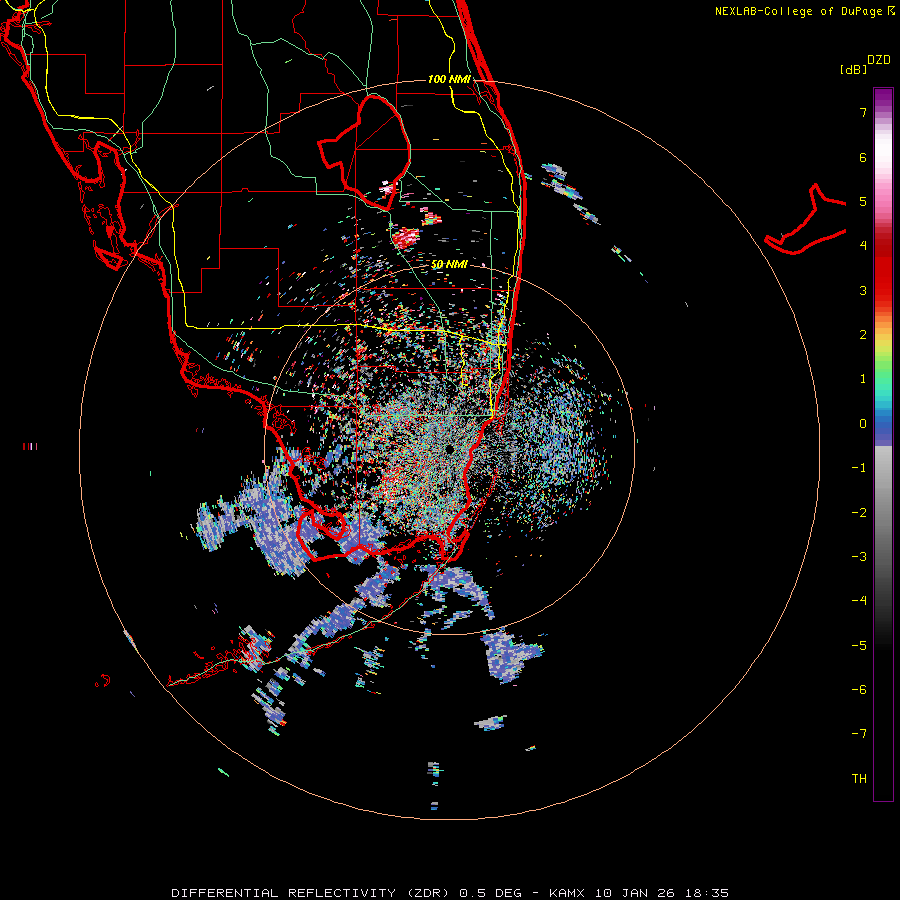Click the -3 value on color scale
This screenshot has height=900, width=900.
pos(859,557)
